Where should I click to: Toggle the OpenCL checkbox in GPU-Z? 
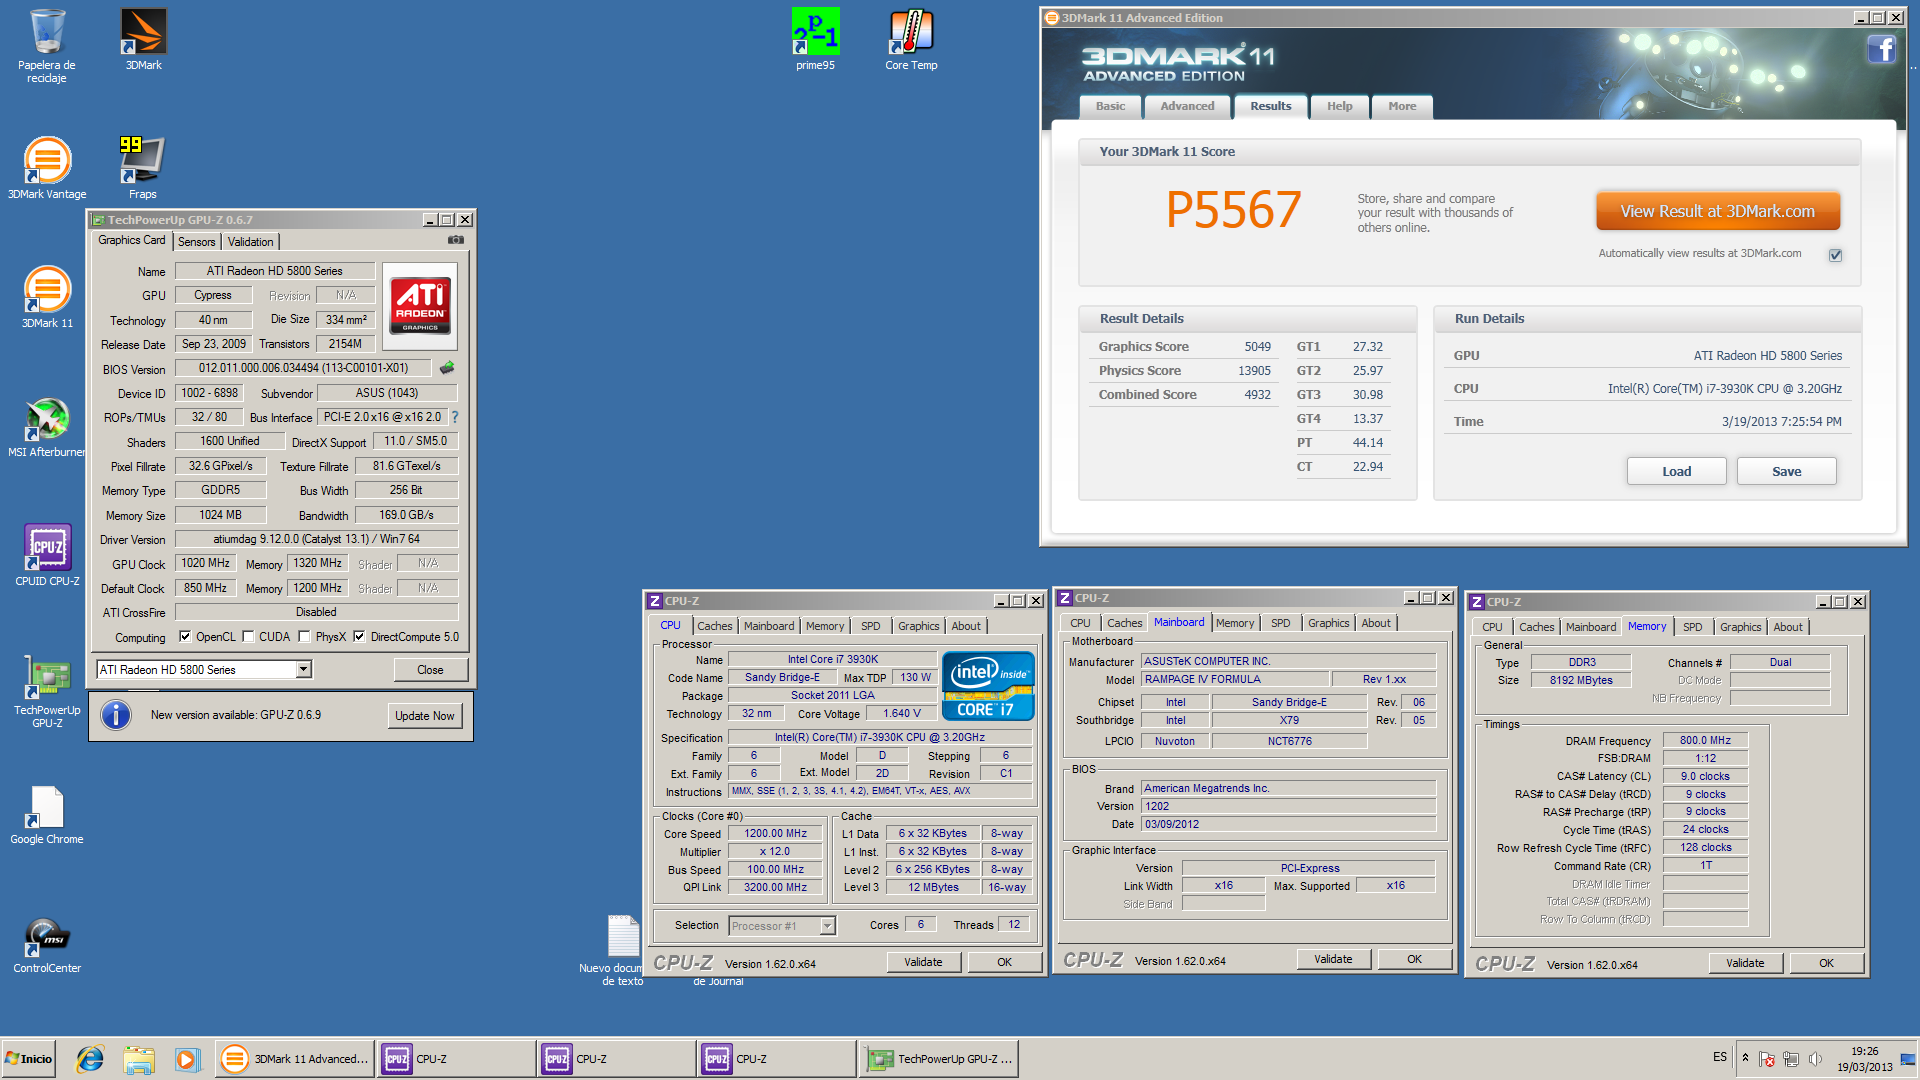(x=185, y=637)
